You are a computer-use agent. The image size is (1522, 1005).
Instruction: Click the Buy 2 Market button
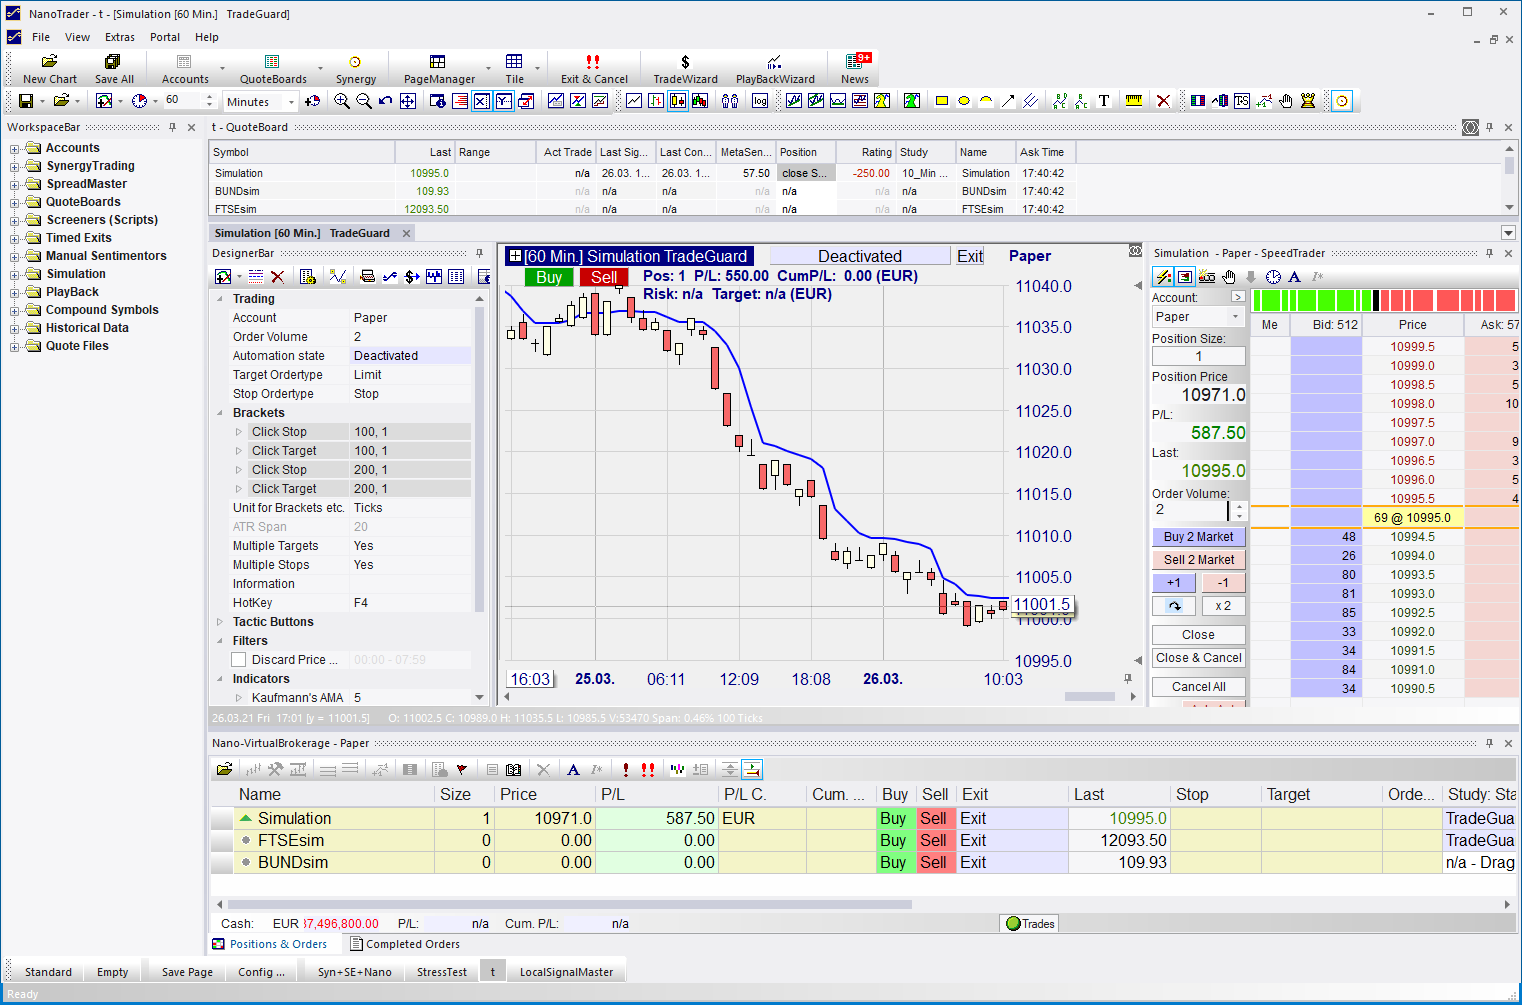(1198, 537)
